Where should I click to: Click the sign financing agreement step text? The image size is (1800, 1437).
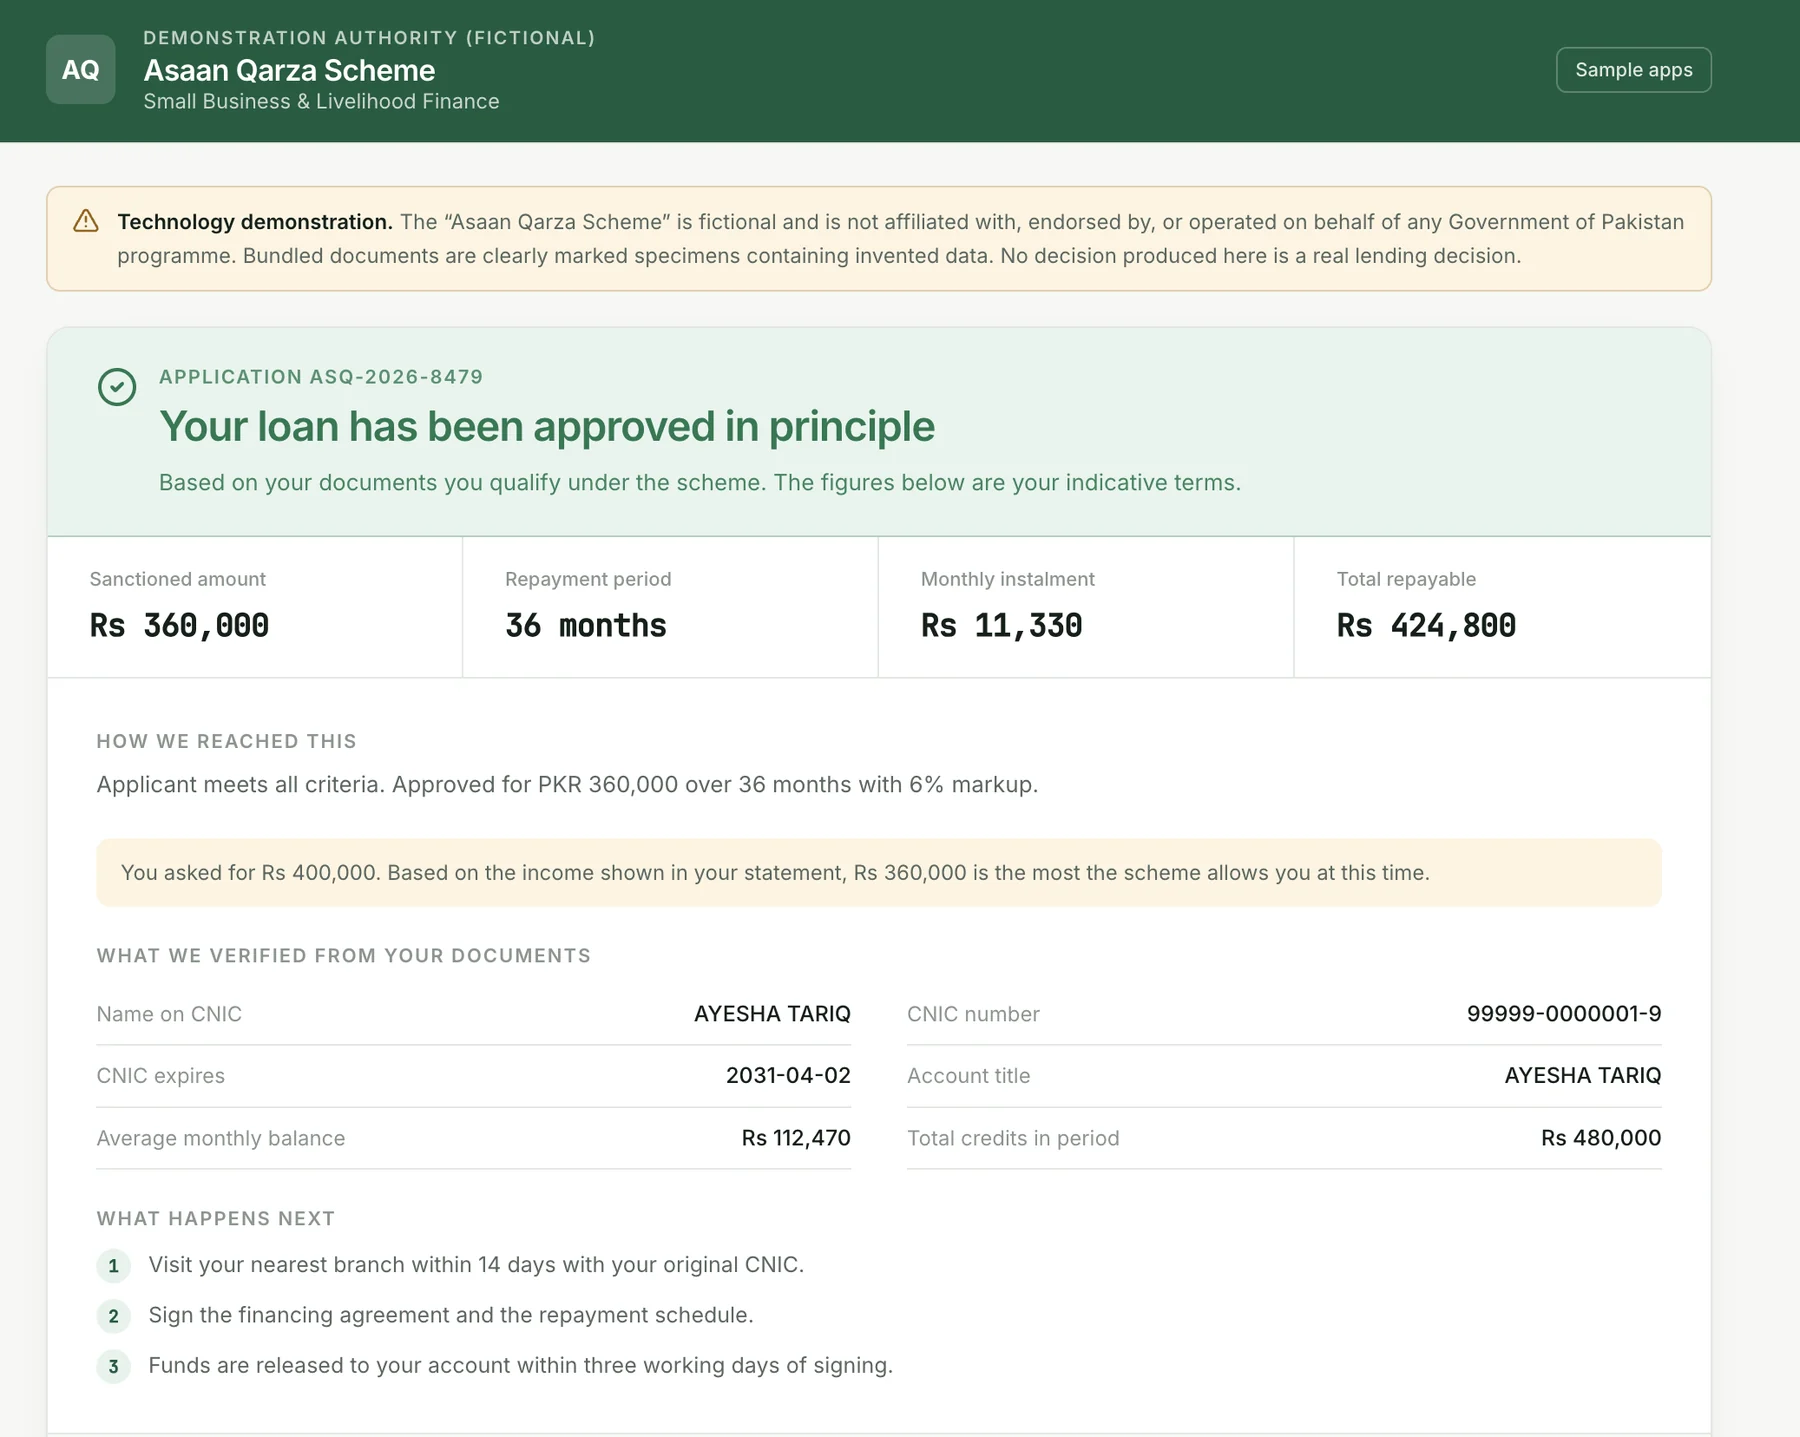click(451, 1315)
